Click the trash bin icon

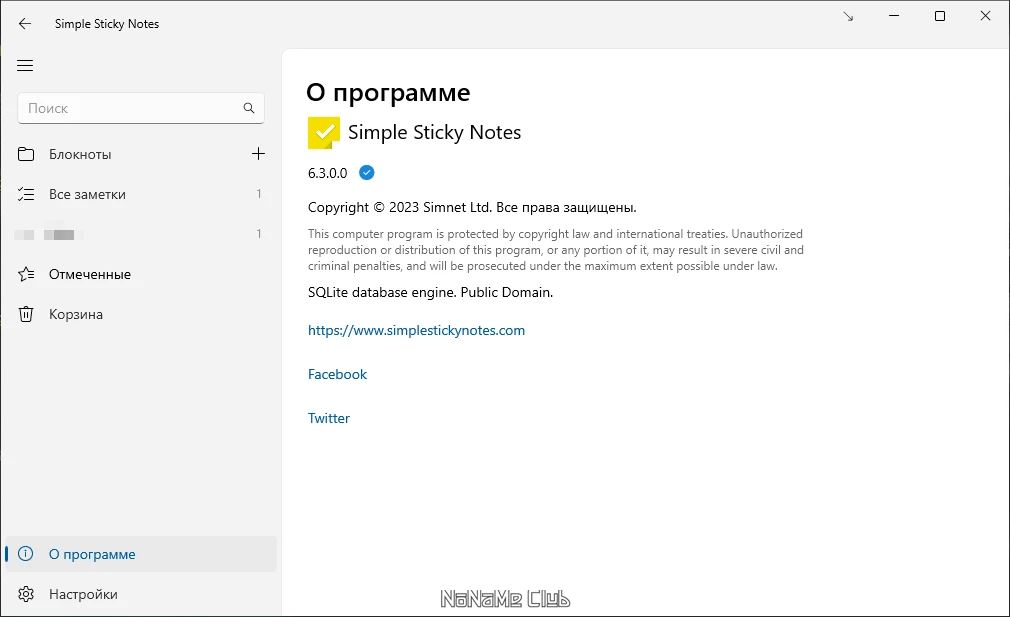click(26, 314)
